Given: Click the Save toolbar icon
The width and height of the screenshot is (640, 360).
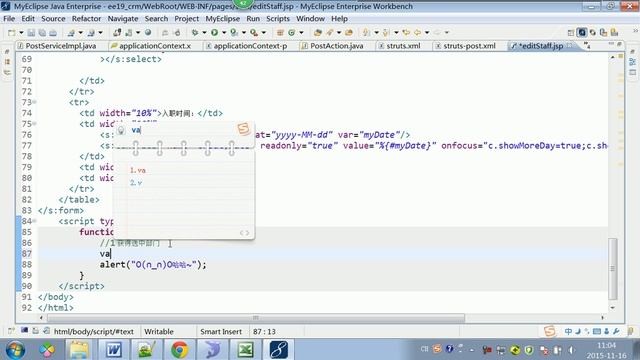Looking at the screenshot, I should tap(31, 33).
